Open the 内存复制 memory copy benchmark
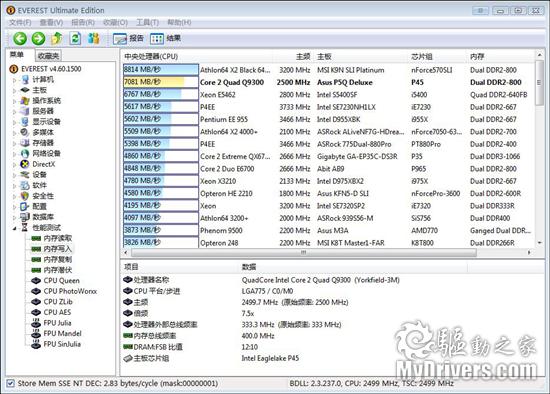 52,259
